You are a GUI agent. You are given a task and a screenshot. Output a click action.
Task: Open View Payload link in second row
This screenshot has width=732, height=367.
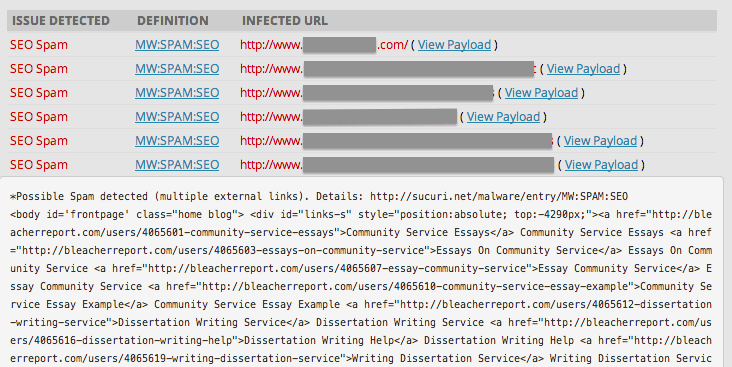tap(583, 69)
